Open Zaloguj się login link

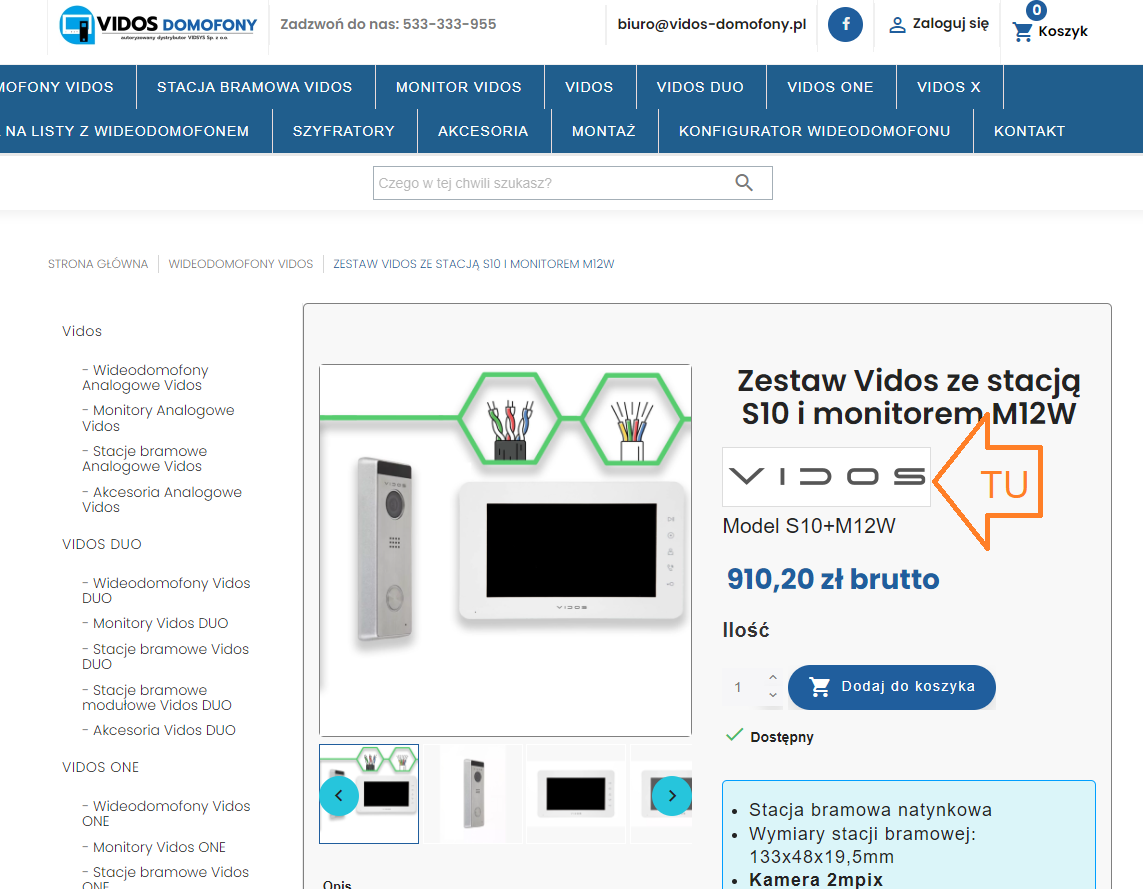click(x=951, y=24)
